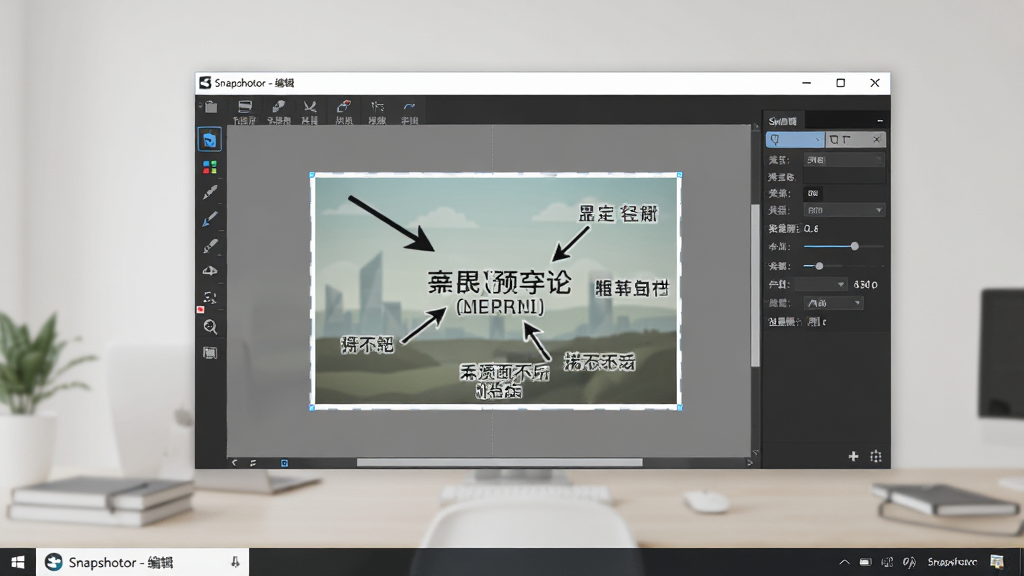Select the blue arrow drawing tool
This screenshot has width=1024, height=576.
pyautogui.click(x=210, y=219)
